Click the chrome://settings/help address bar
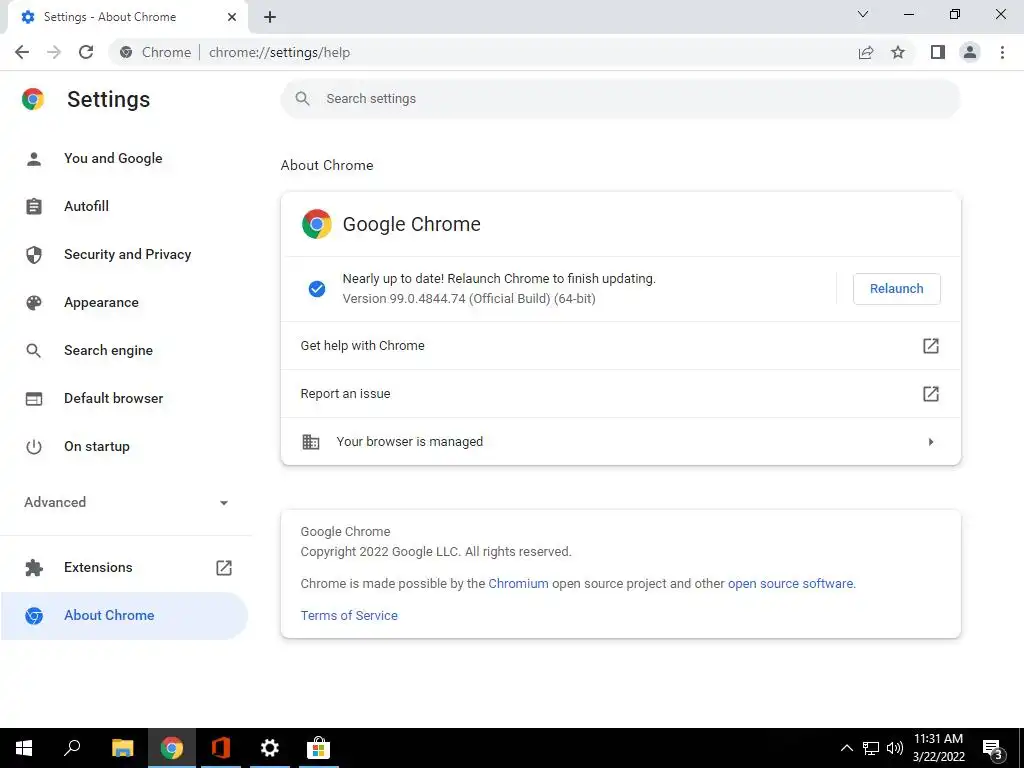The width and height of the screenshot is (1024, 768). pos(482,52)
